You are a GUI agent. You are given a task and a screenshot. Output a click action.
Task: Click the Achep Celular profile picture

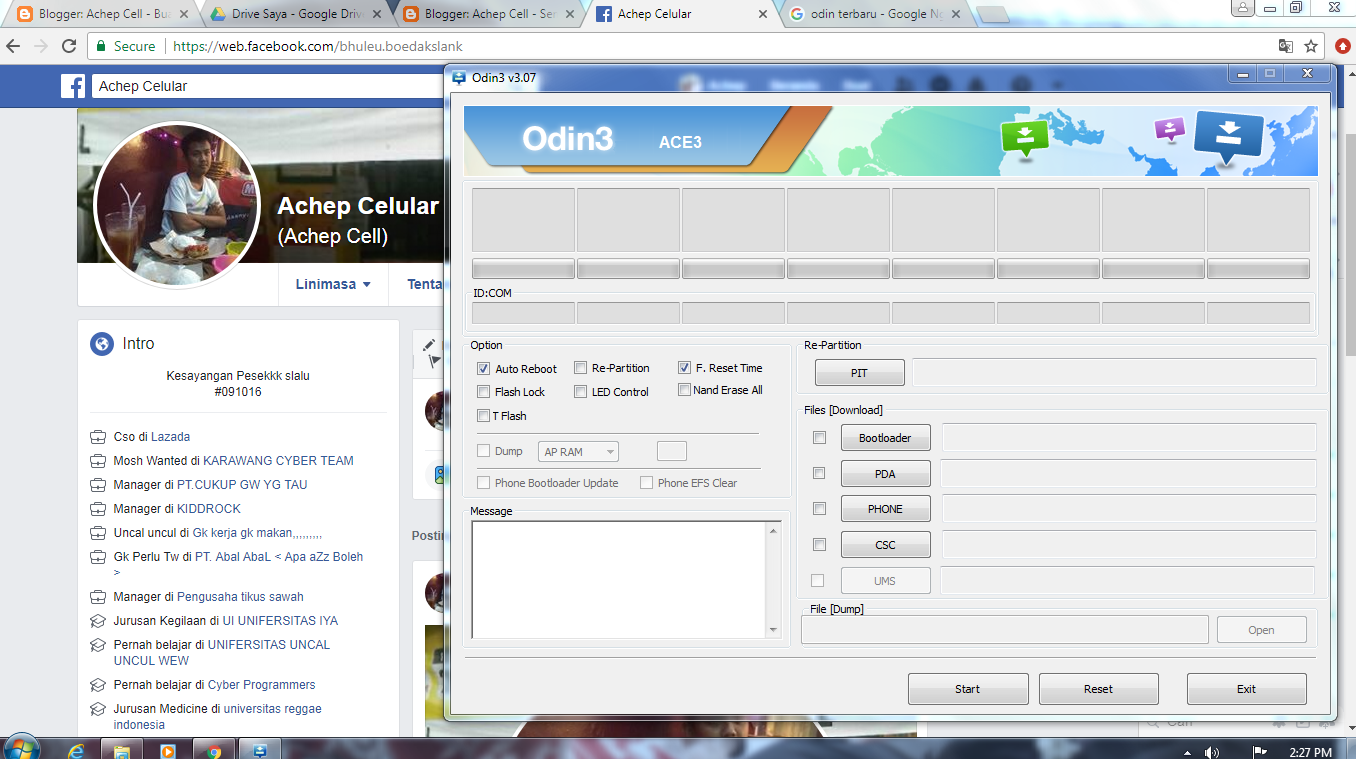[176, 205]
